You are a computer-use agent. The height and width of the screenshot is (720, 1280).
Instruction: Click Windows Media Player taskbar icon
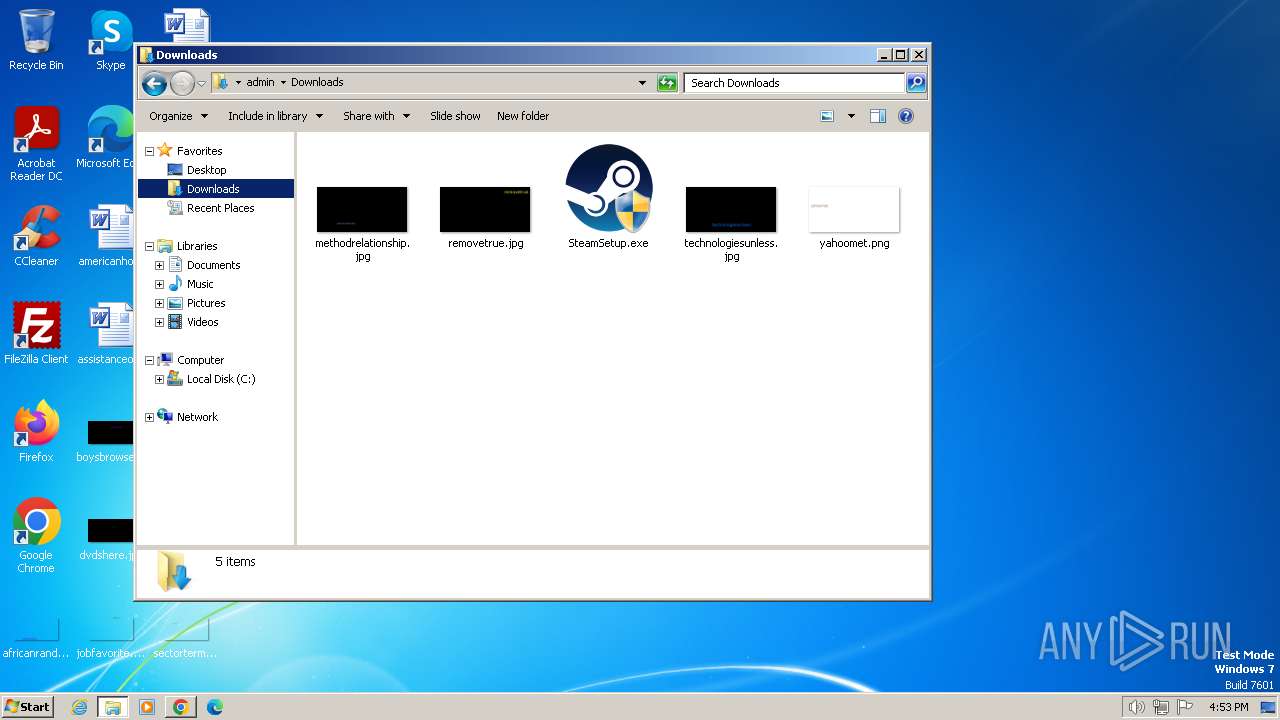tap(147, 707)
